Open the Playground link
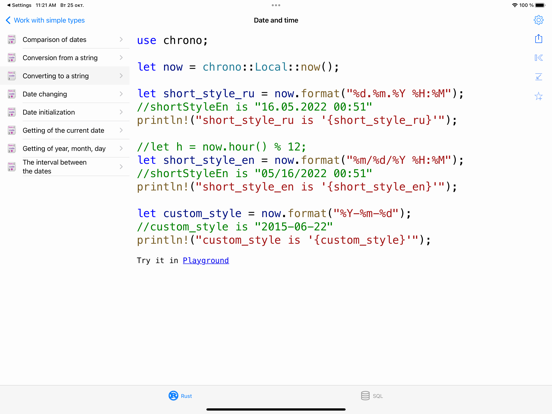Image resolution: width=552 pixels, height=414 pixels. pyautogui.click(x=206, y=261)
